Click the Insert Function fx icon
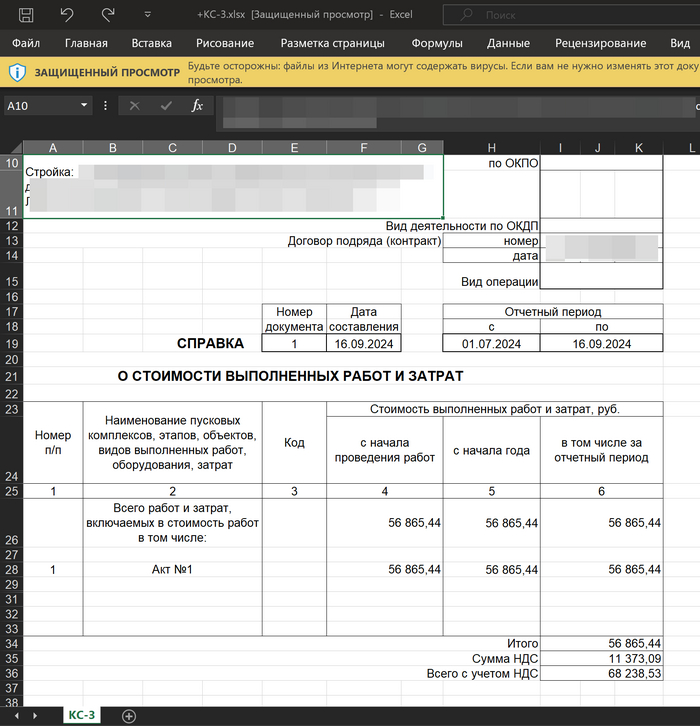The image size is (700, 726). [x=197, y=105]
